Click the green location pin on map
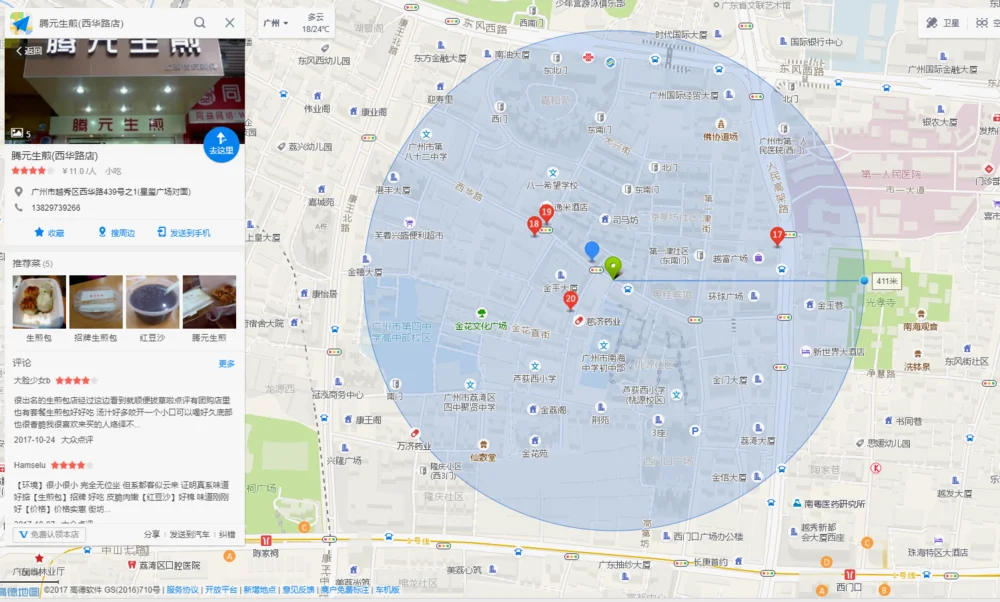Image resolution: width=1000 pixels, height=602 pixels. click(x=613, y=267)
